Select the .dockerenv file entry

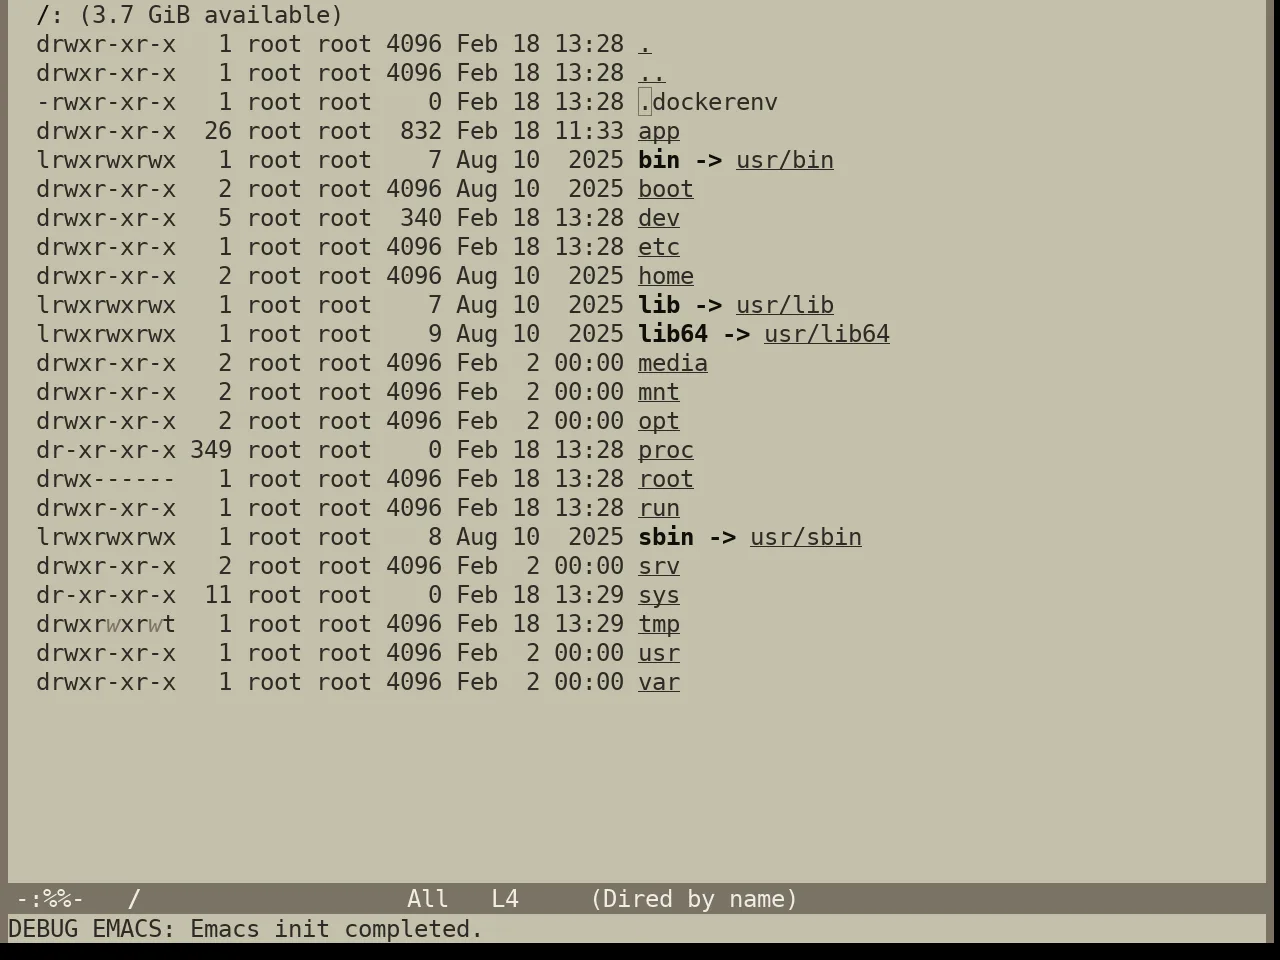pos(708,102)
